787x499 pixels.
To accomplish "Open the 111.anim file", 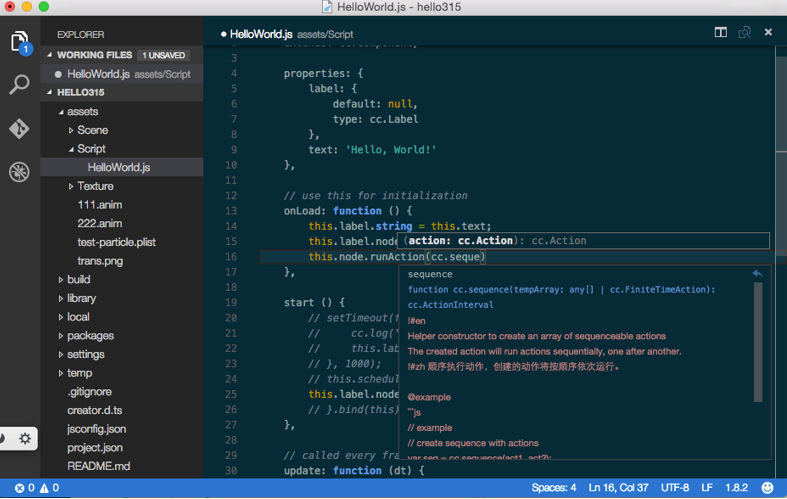I will [99, 205].
